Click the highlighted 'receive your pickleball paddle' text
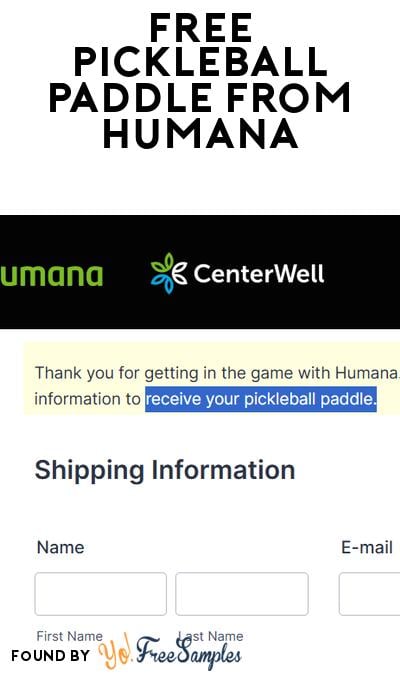 261,399
